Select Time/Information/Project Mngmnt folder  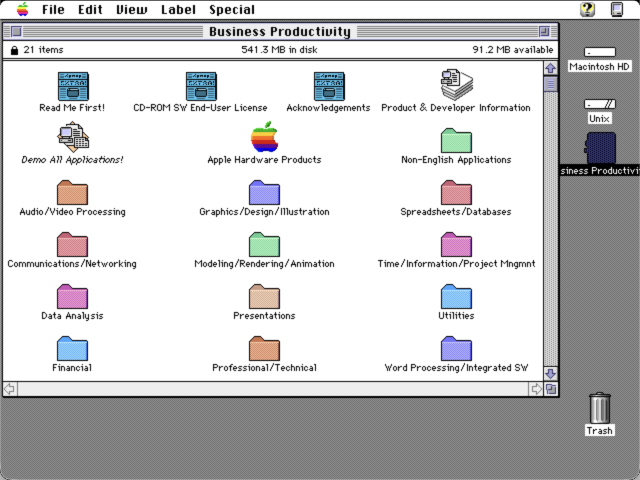pos(456,244)
